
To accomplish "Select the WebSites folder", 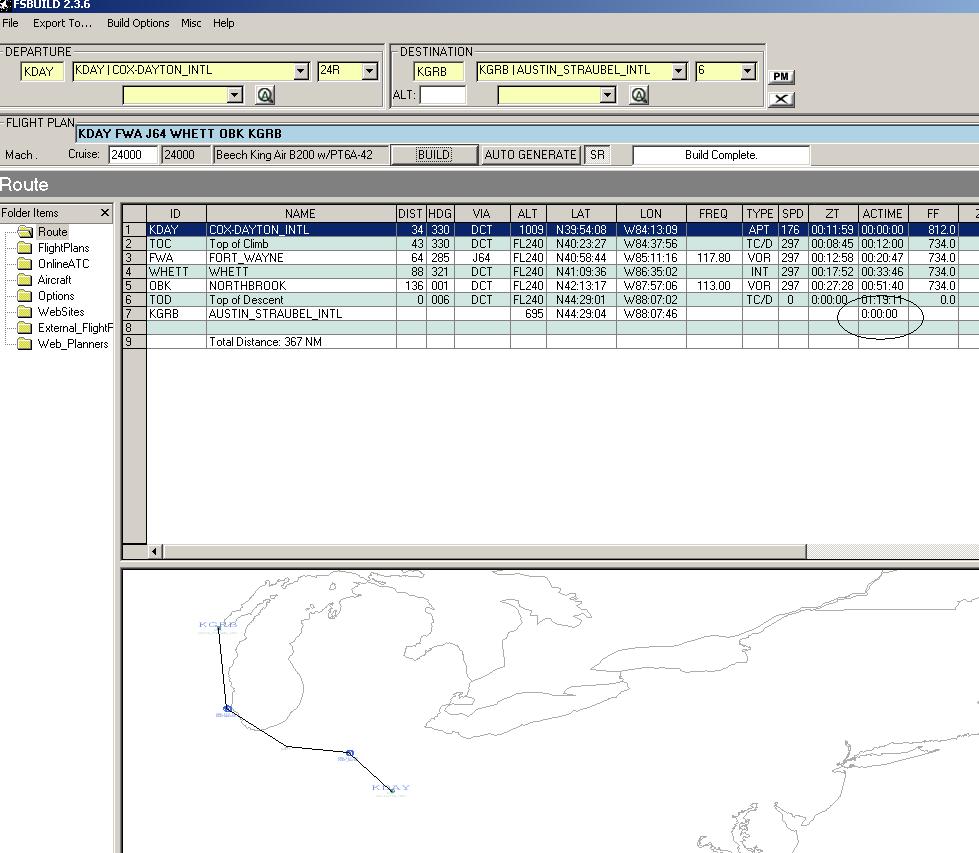I will [x=61, y=312].
